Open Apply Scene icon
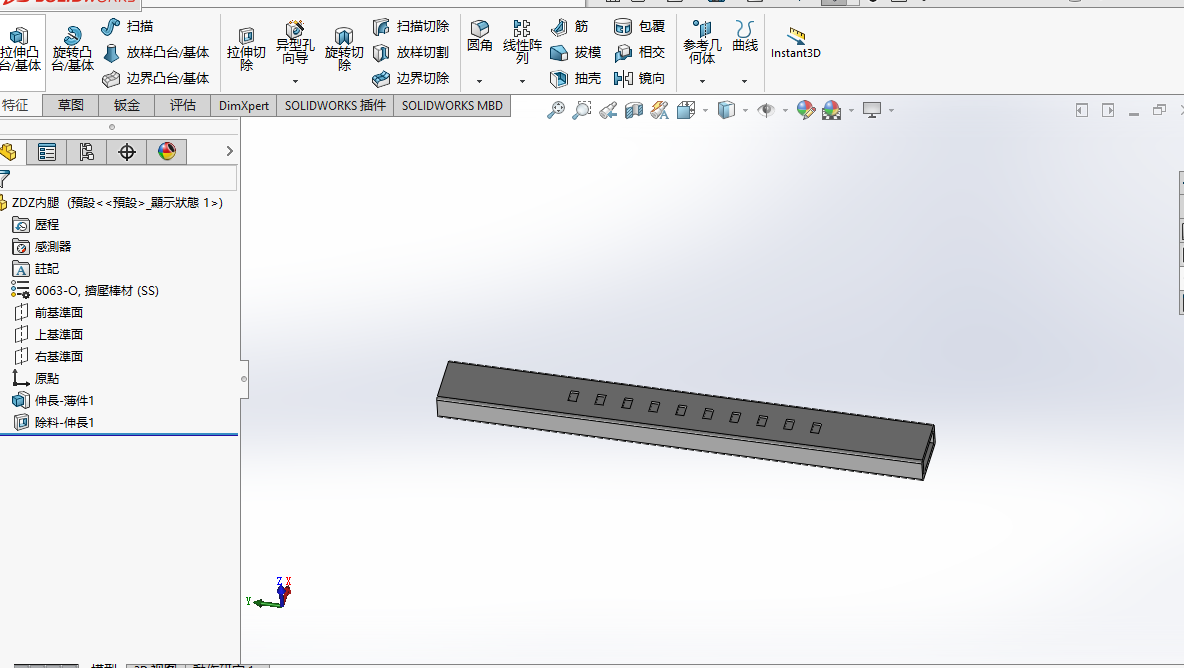The image size is (1184, 668). 831,110
